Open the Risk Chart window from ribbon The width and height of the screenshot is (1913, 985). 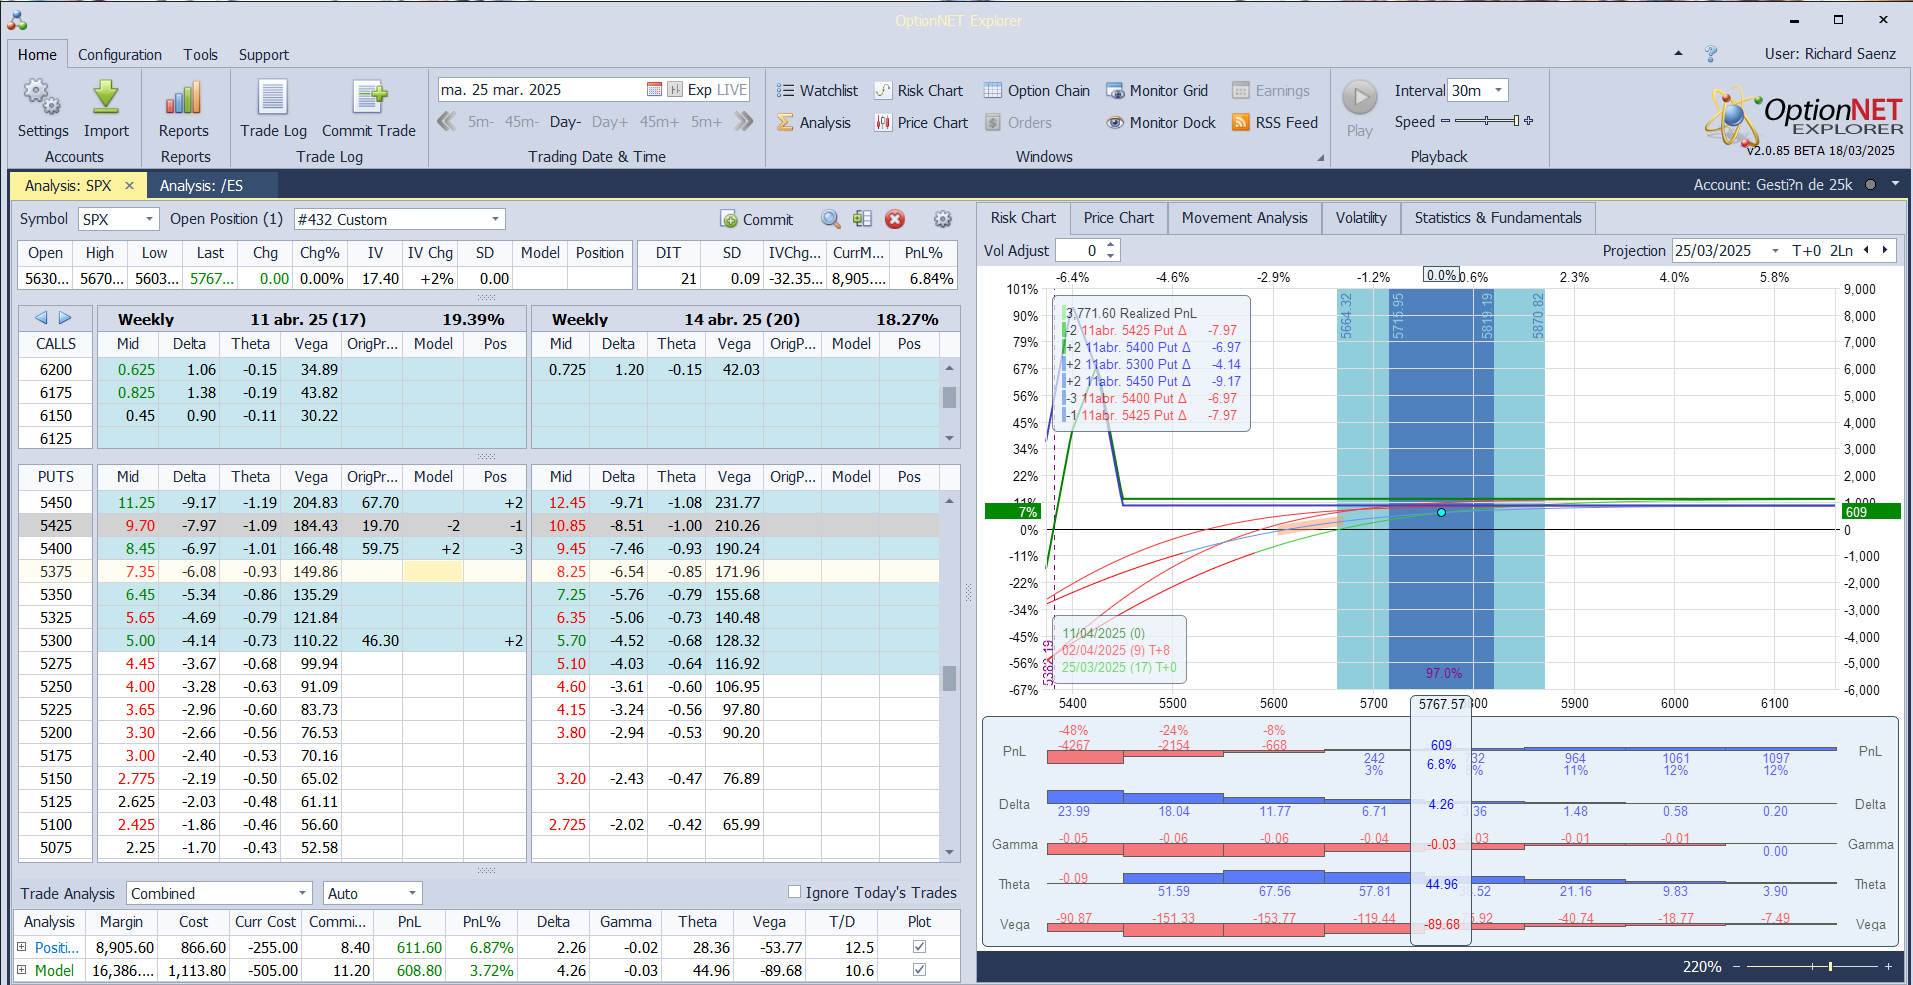(919, 91)
